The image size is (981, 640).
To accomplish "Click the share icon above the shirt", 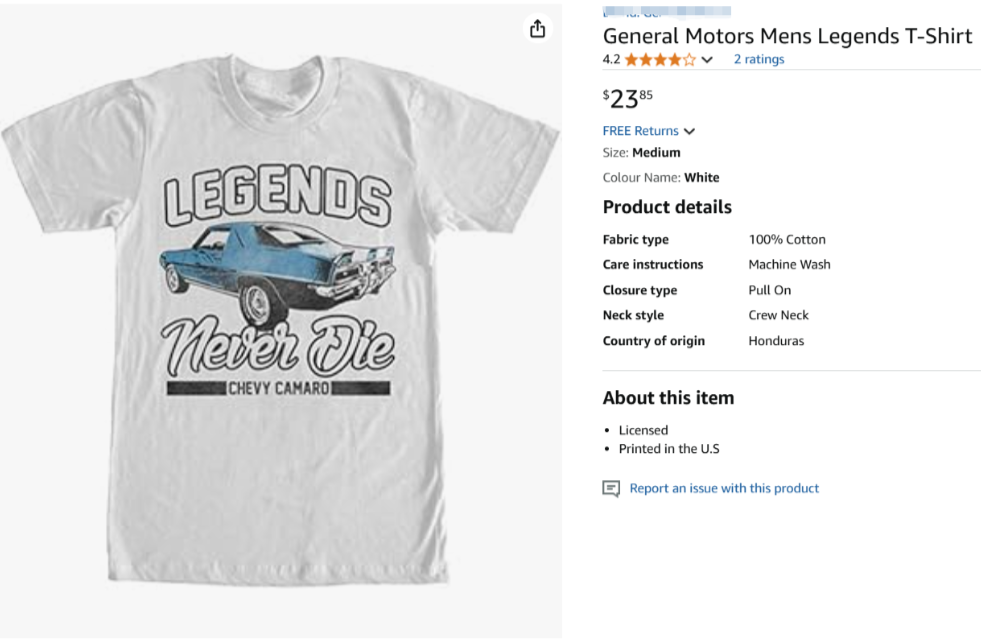I will tap(538, 28).
